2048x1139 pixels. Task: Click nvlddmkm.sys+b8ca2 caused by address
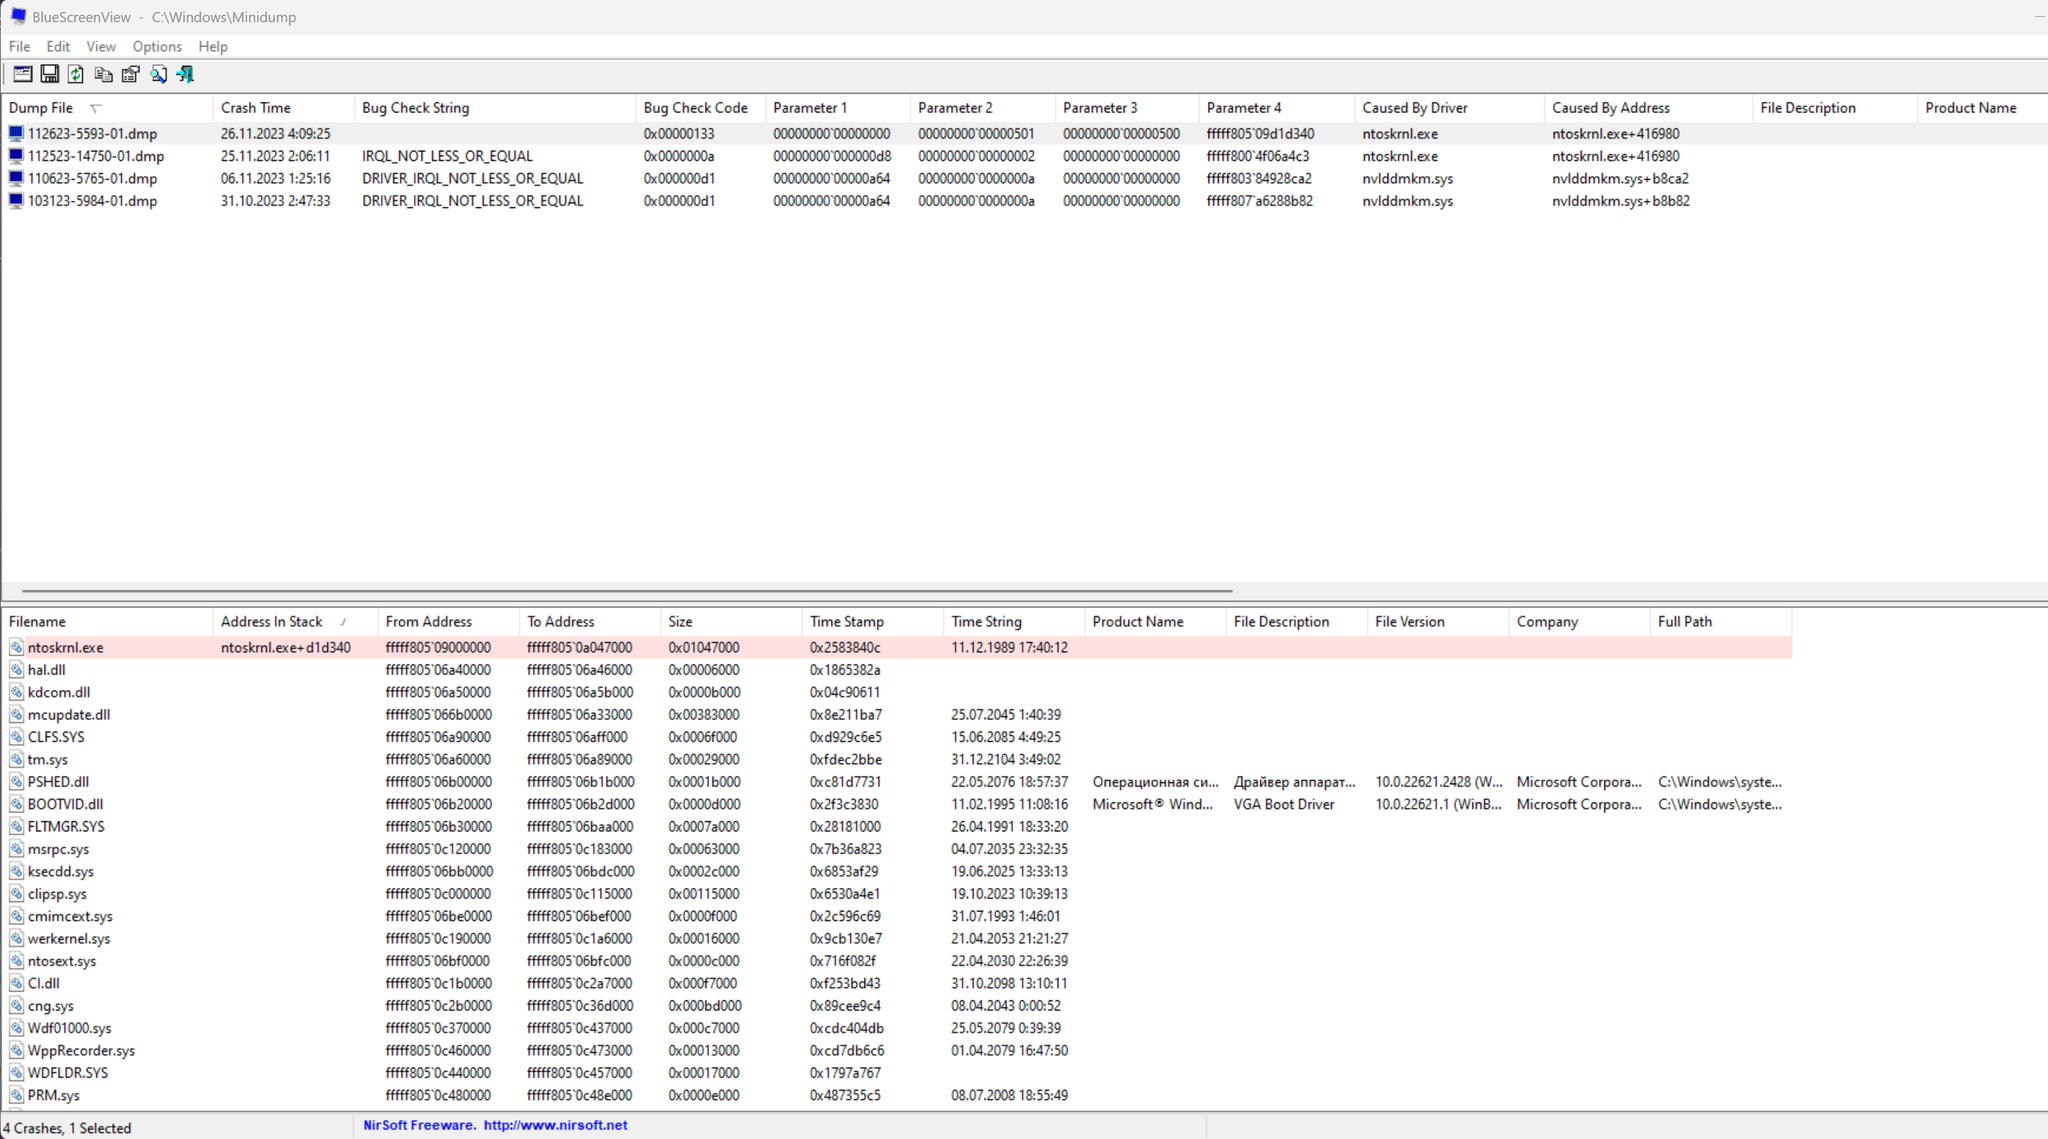tap(1620, 178)
